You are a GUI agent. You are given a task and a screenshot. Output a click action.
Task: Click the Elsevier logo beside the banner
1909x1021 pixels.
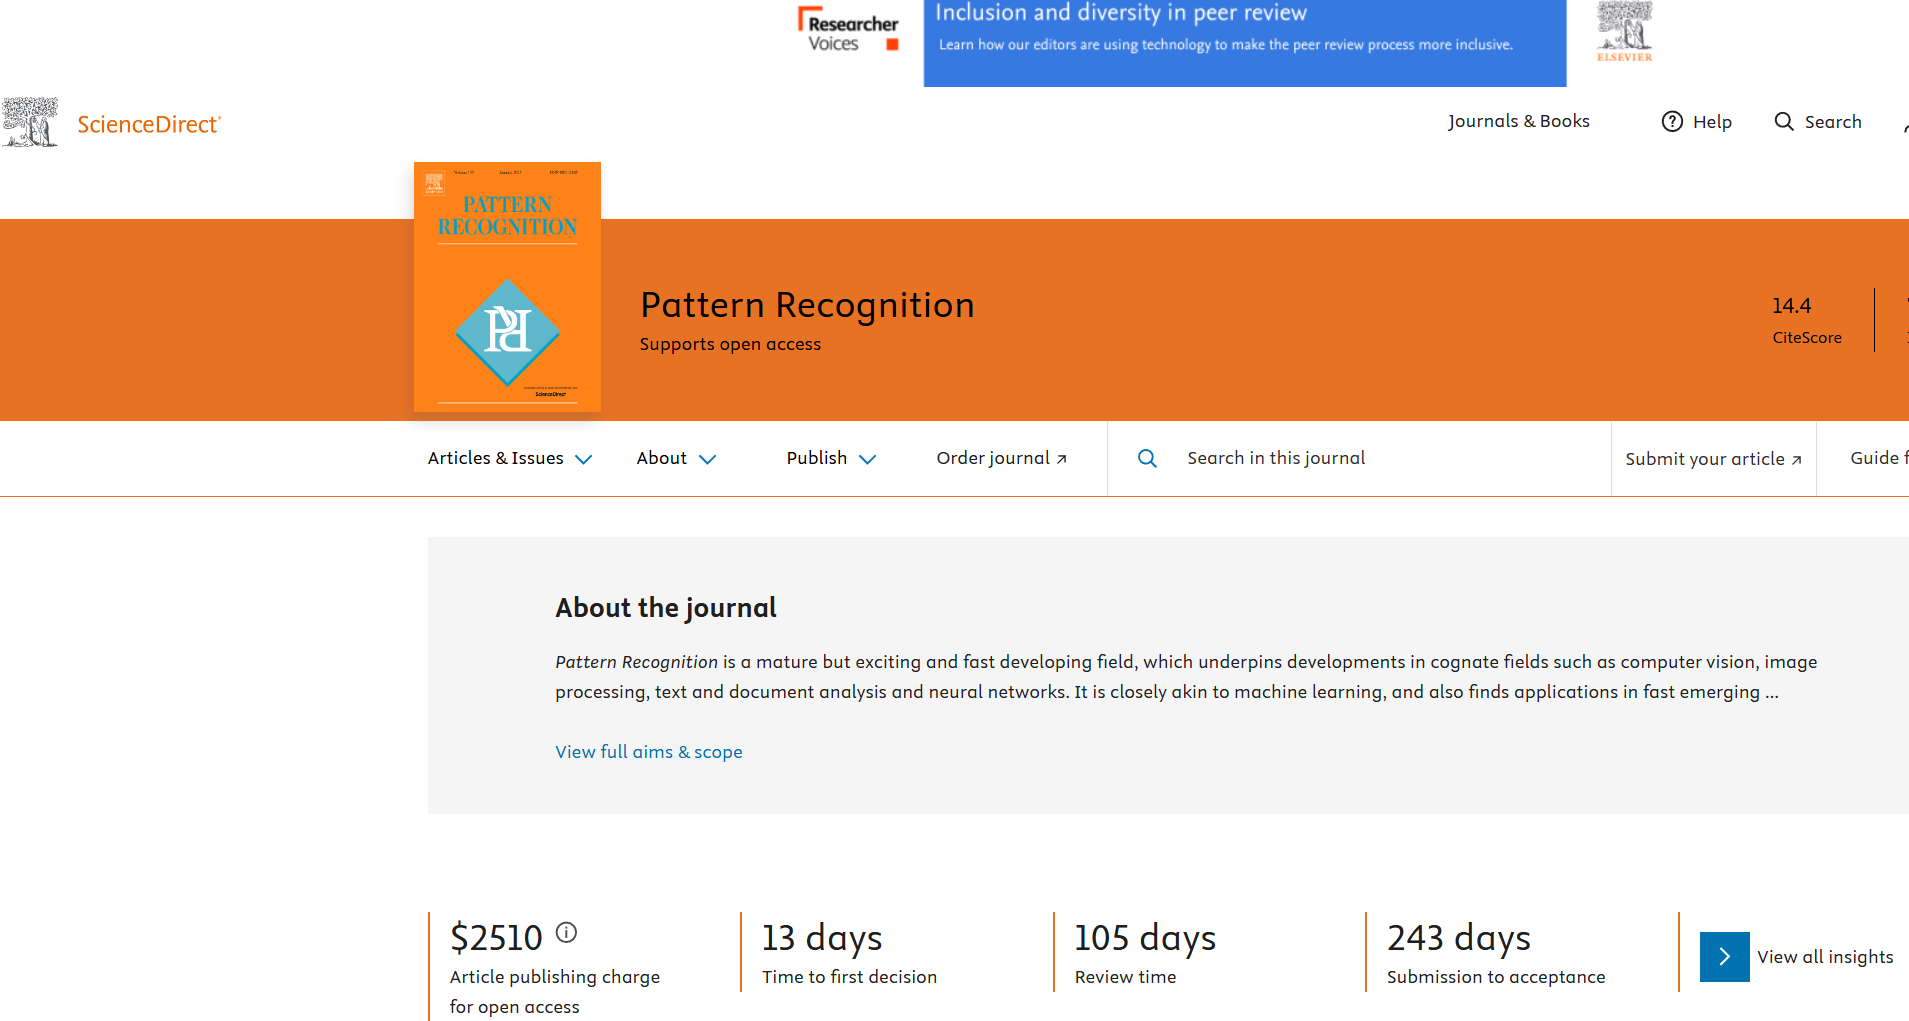[x=1625, y=32]
